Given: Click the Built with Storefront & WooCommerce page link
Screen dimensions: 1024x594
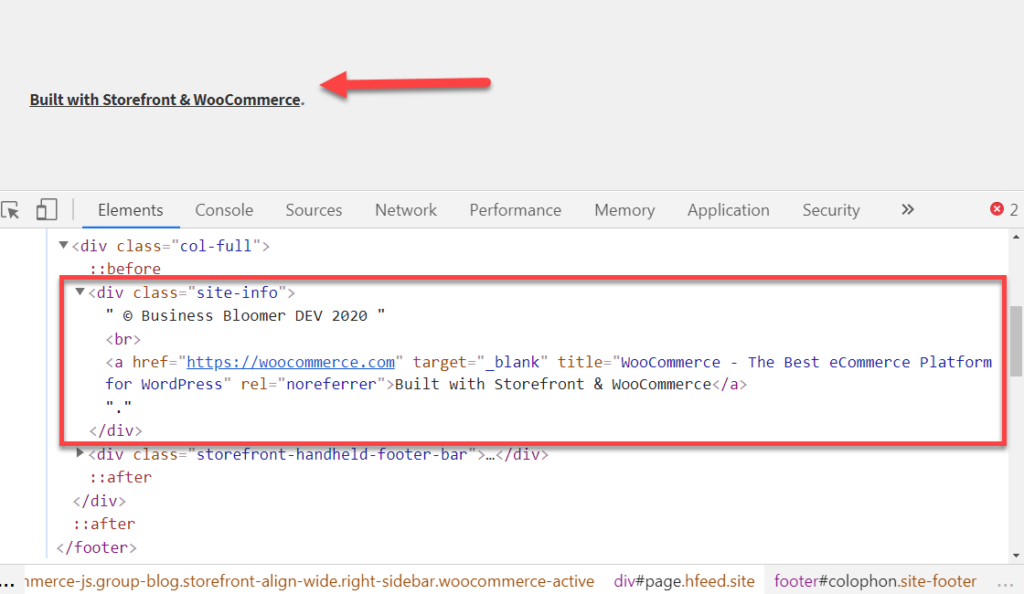Looking at the screenshot, I should [x=165, y=100].
